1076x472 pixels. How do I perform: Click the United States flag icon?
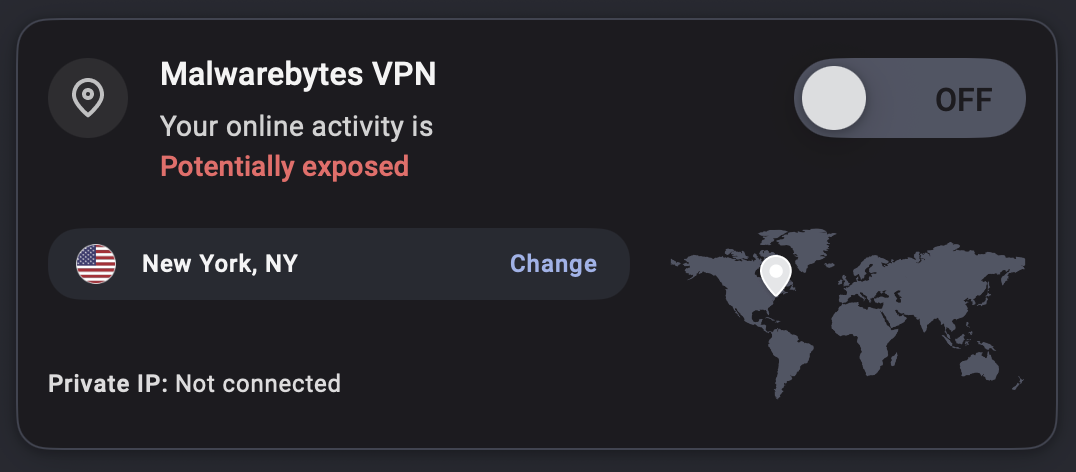pos(96,264)
